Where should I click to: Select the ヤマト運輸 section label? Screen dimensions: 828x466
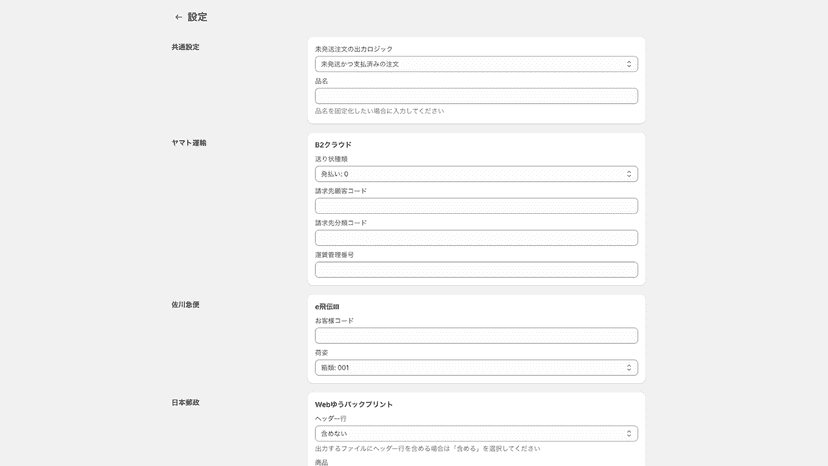click(189, 143)
